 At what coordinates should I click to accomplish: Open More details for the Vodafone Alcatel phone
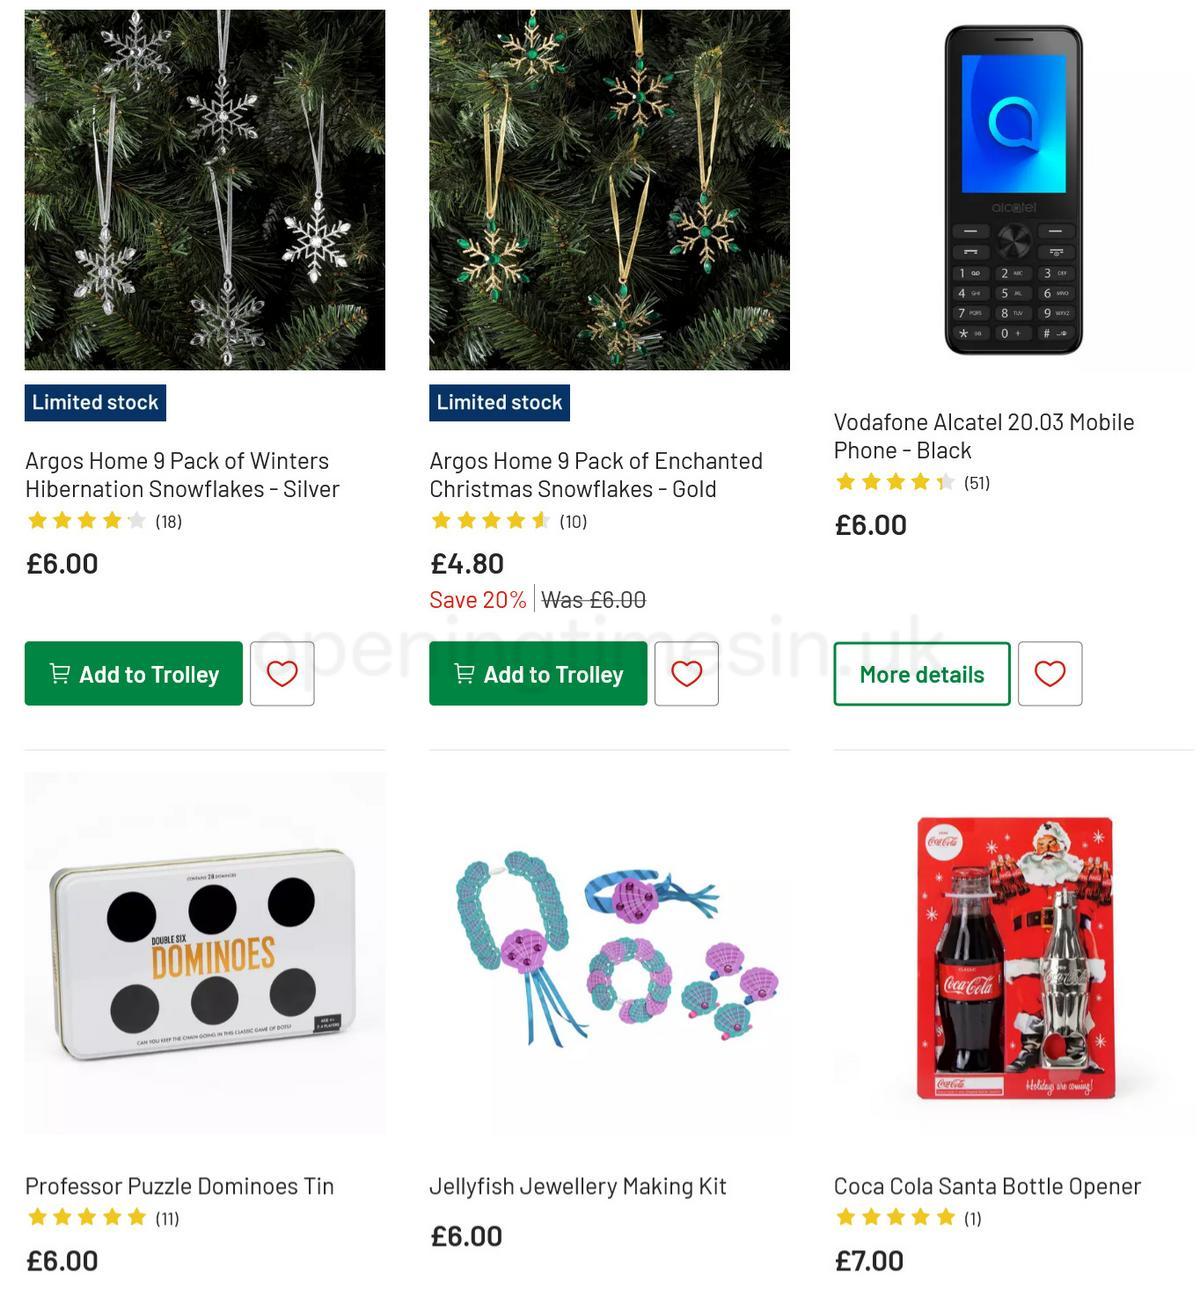point(921,674)
